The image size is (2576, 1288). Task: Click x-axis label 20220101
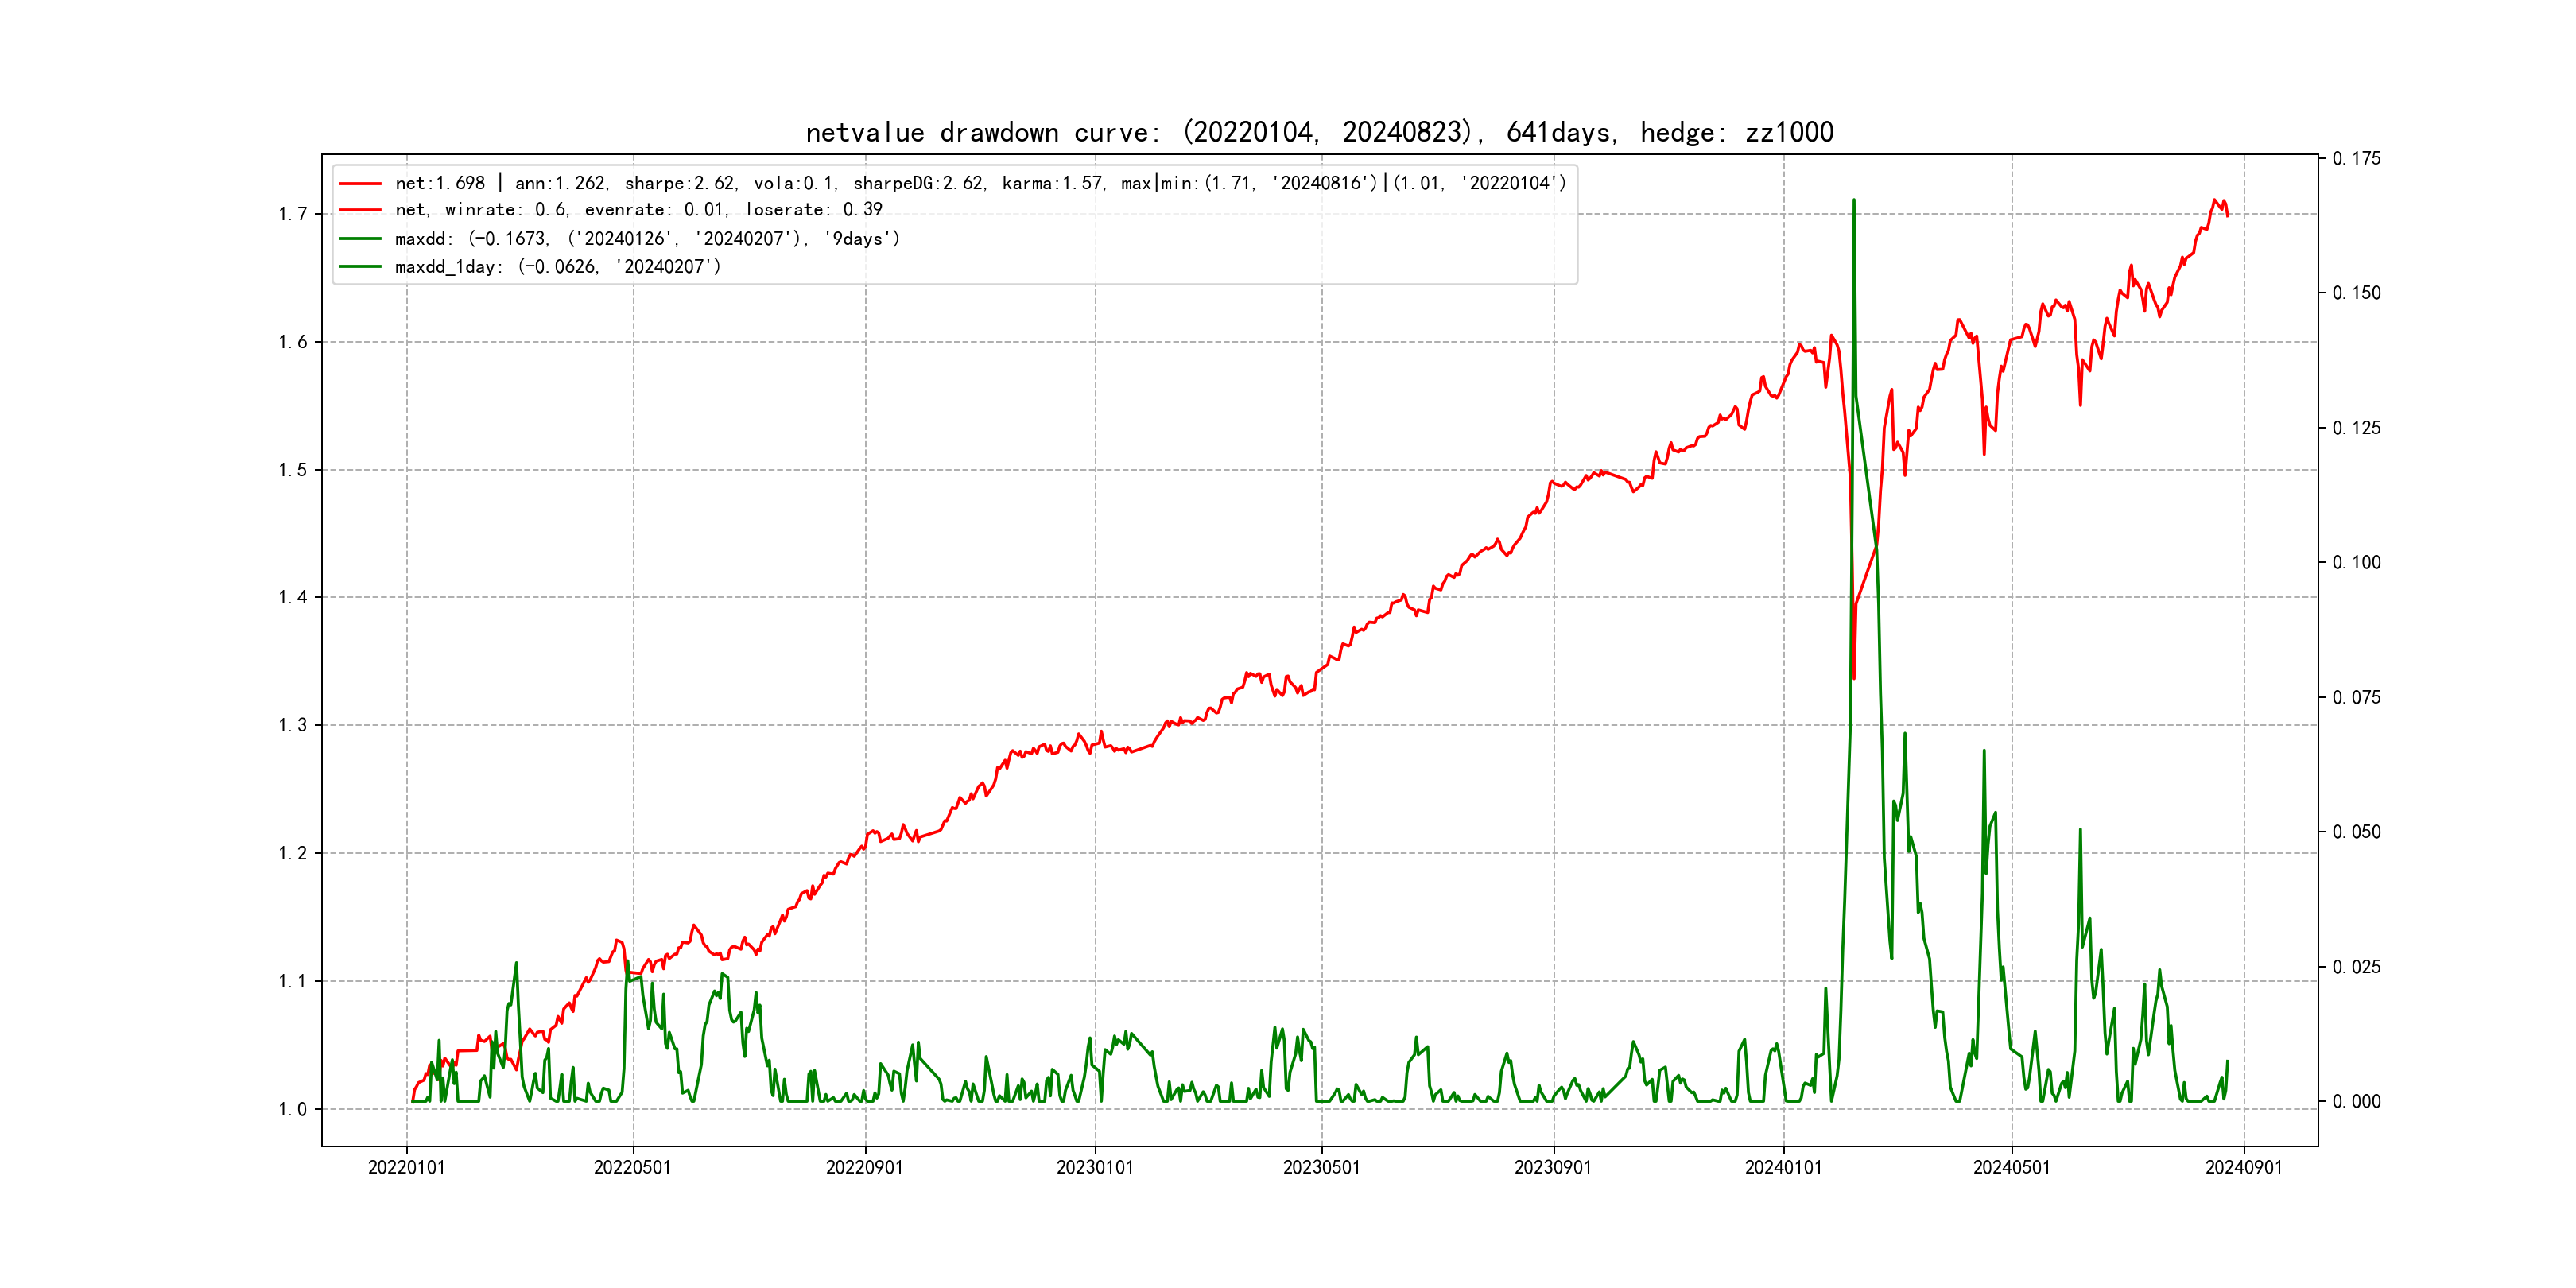click(x=406, y=1167)
